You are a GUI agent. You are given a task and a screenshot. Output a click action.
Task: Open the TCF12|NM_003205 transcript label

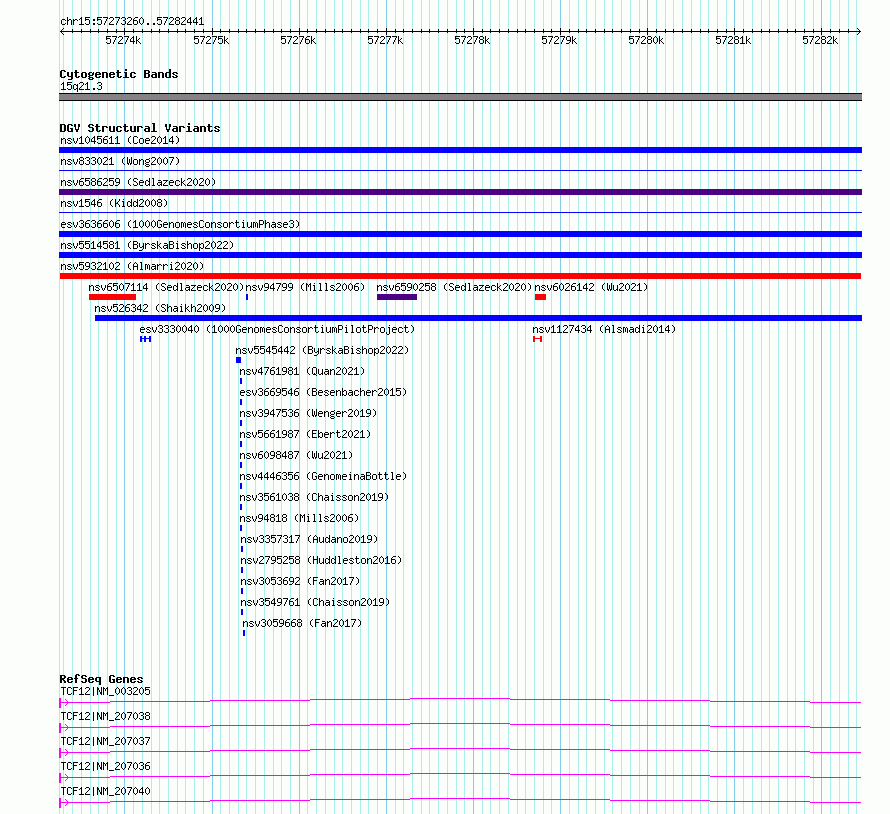click(x=105, y=691)
